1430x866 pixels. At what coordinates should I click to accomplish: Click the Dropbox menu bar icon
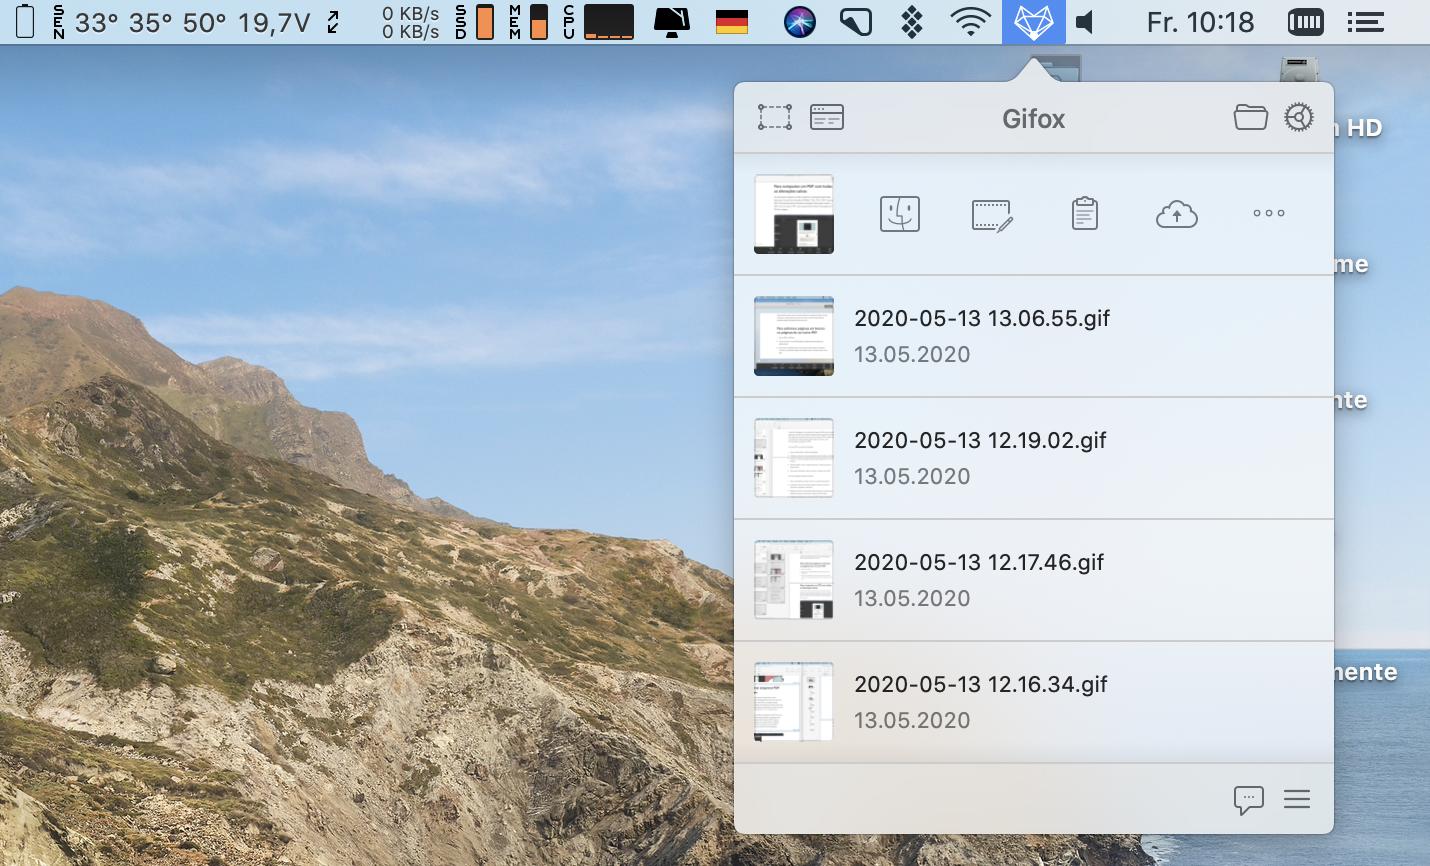(912, 22)
